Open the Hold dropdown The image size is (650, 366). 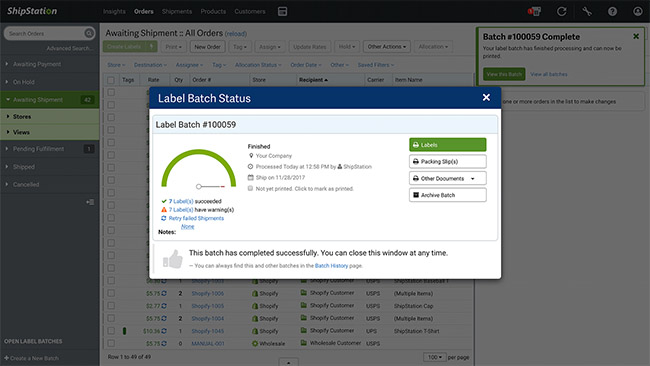(x=347, y=46)
